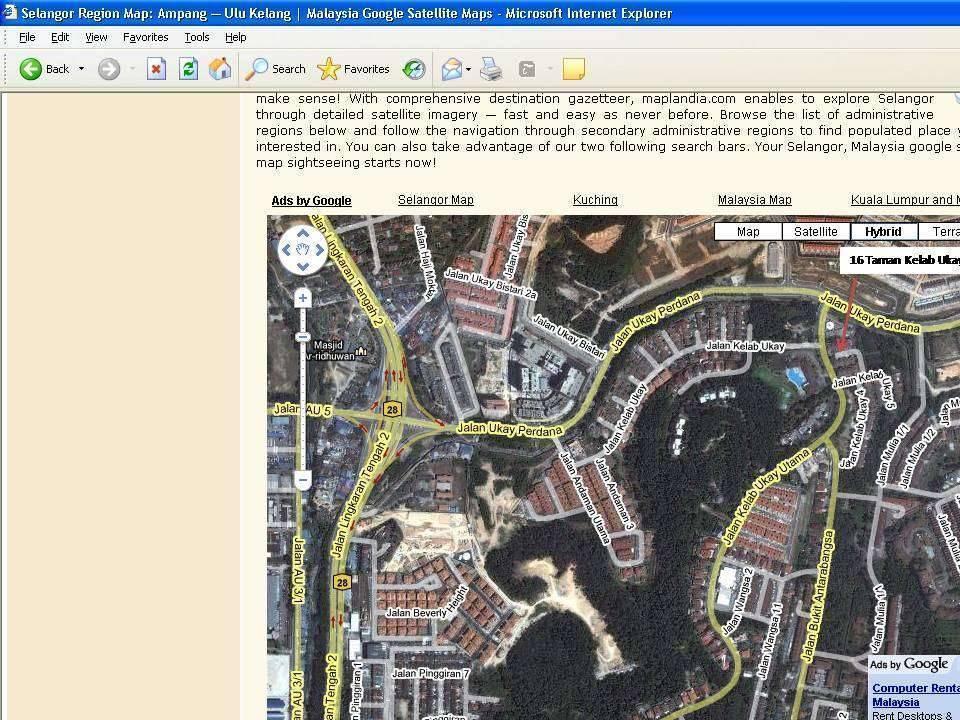Zoom out with the map minus button
Screen dimensions: 960x720
pyautogui.click(x=302, y=479)
